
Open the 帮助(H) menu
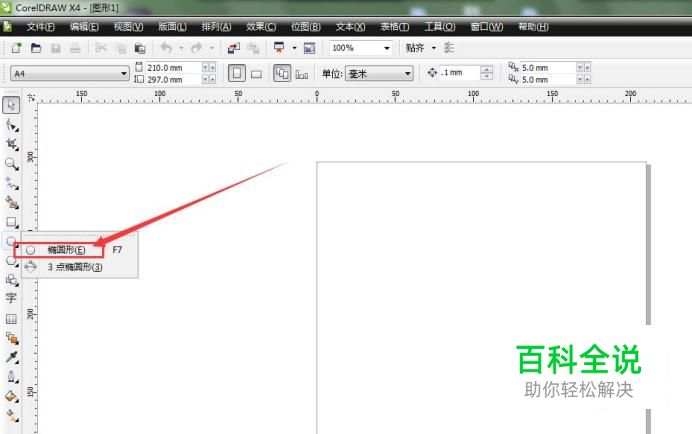point(533,27)
